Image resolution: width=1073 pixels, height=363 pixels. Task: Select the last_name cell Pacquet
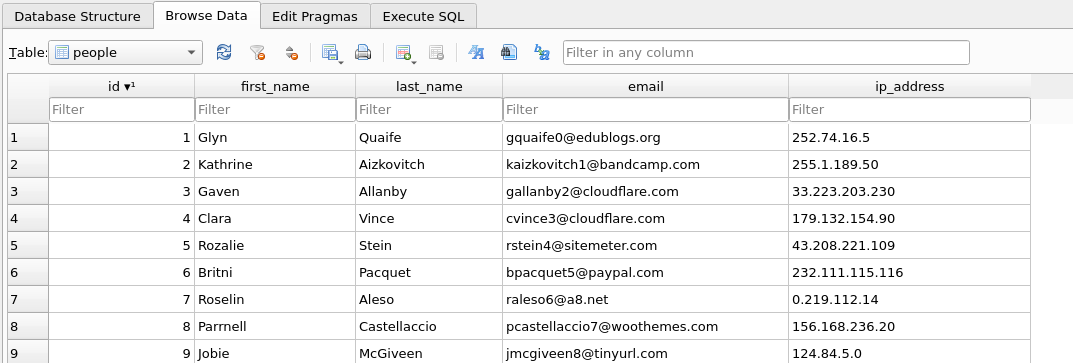click(429, 273)
